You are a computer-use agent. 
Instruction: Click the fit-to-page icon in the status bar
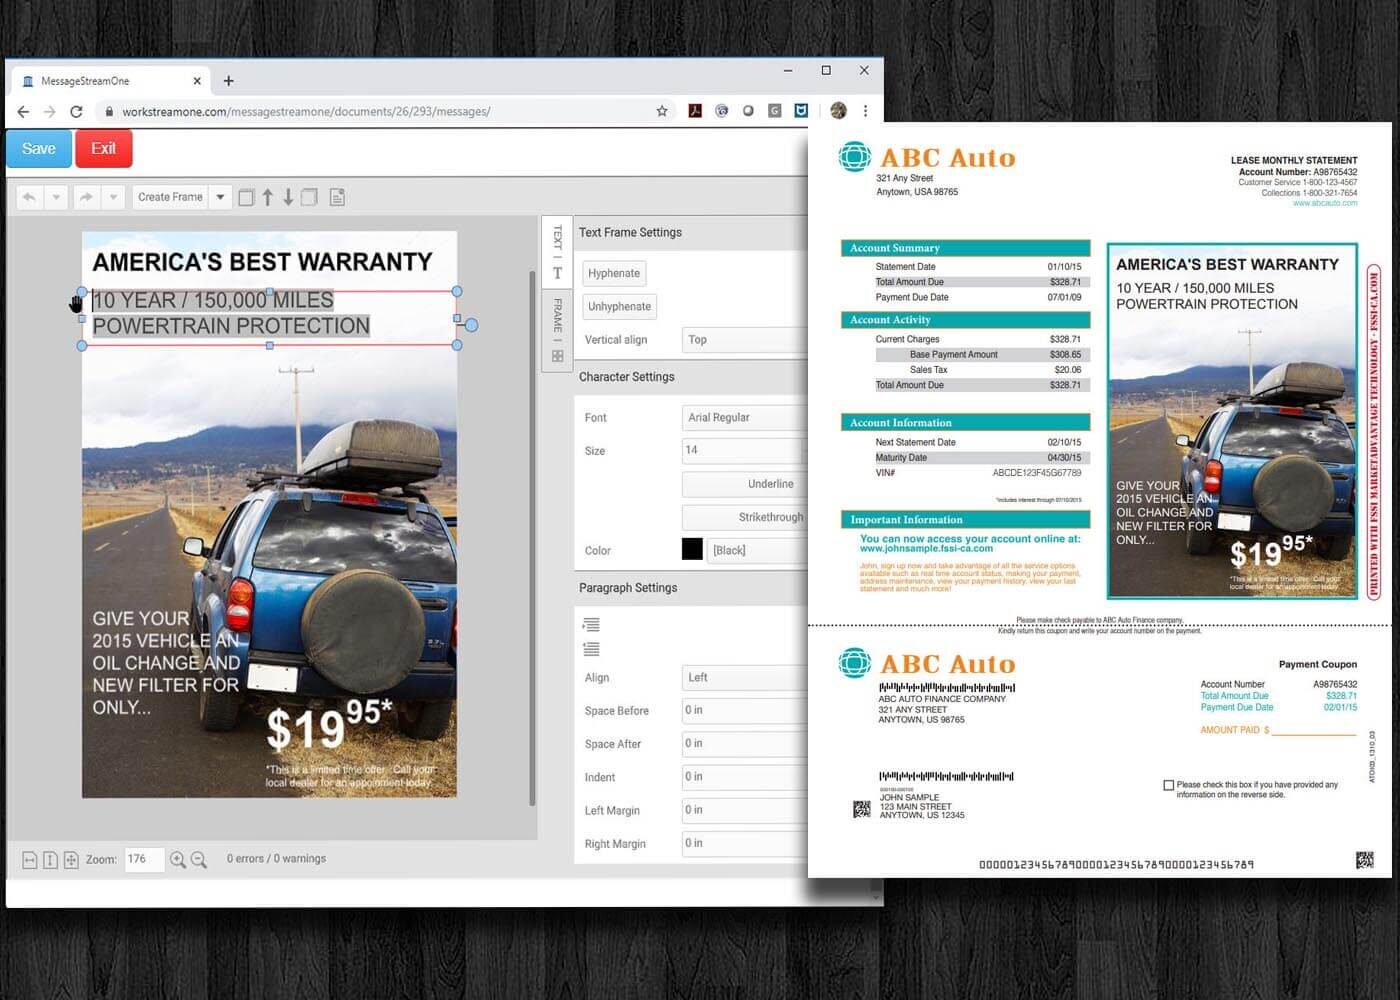[x=70, y=859]
